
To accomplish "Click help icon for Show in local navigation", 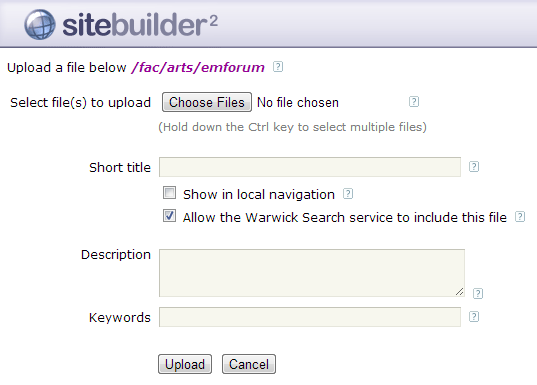I will tap(348, 194).
